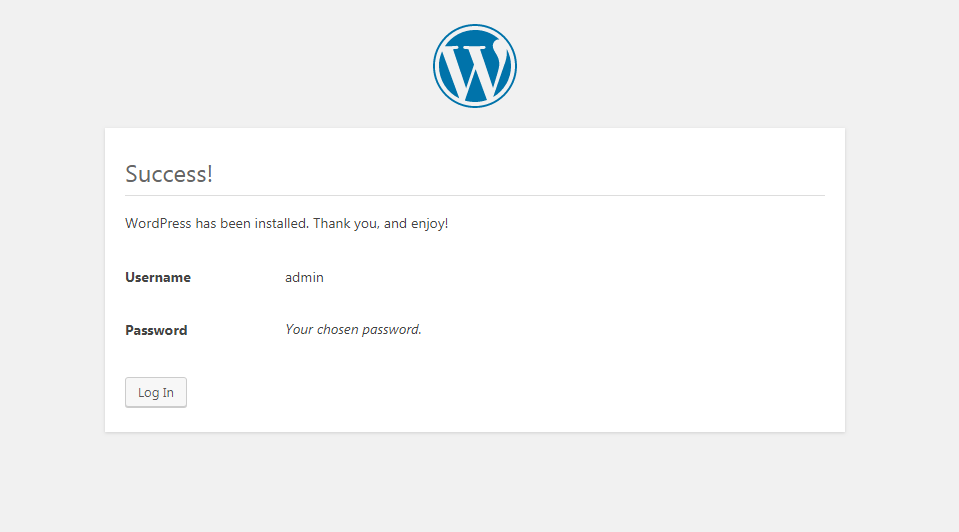Click the white W letter inside logo
The height and width of the screenshot is (532, 959).
pyautogui.click(x=475, y=69)
